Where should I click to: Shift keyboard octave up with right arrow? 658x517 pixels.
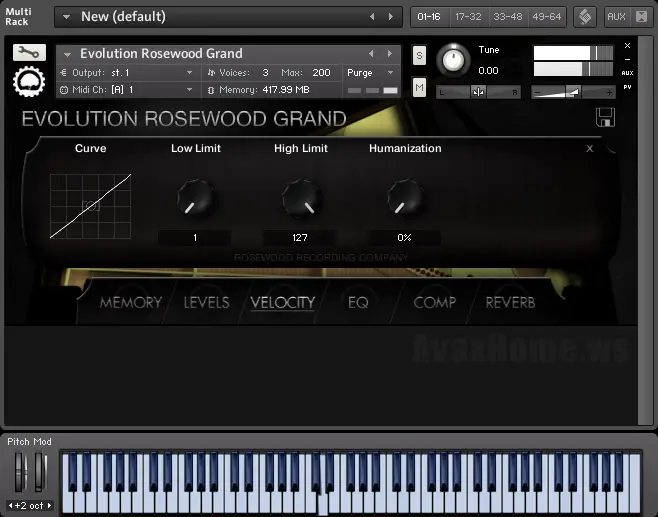coord(49,505)
